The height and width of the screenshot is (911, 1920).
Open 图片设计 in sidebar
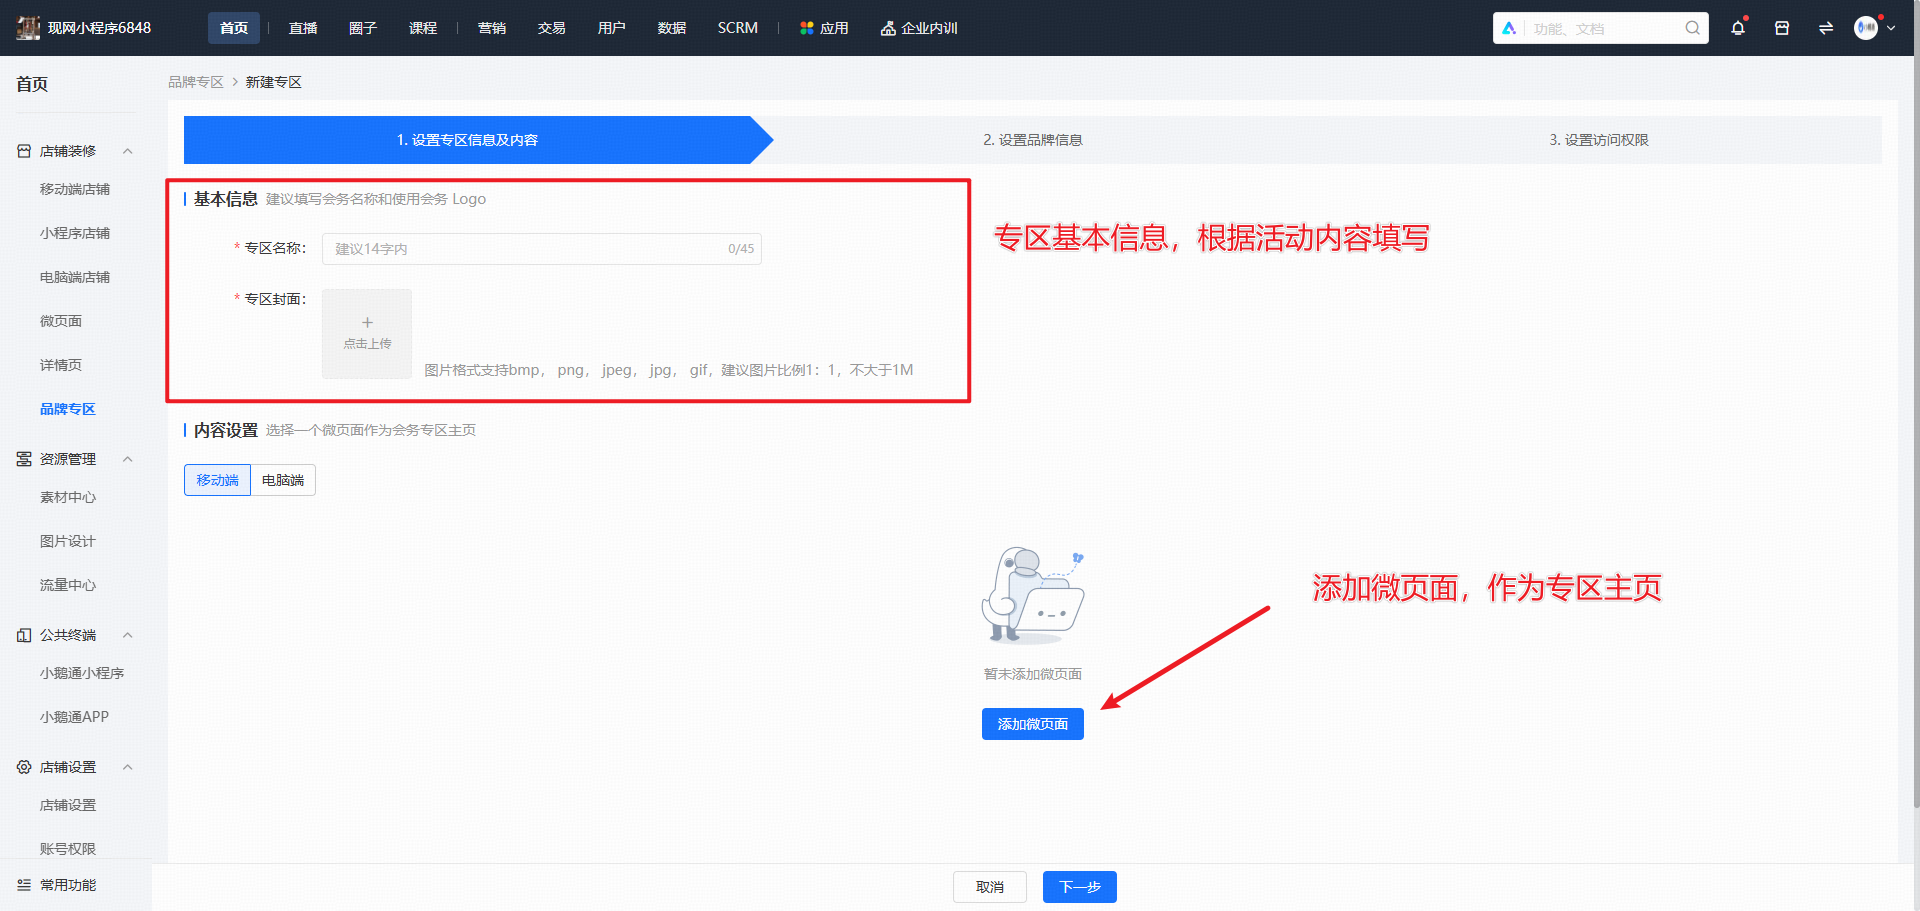pyautogui.click(x=68, y=541)
